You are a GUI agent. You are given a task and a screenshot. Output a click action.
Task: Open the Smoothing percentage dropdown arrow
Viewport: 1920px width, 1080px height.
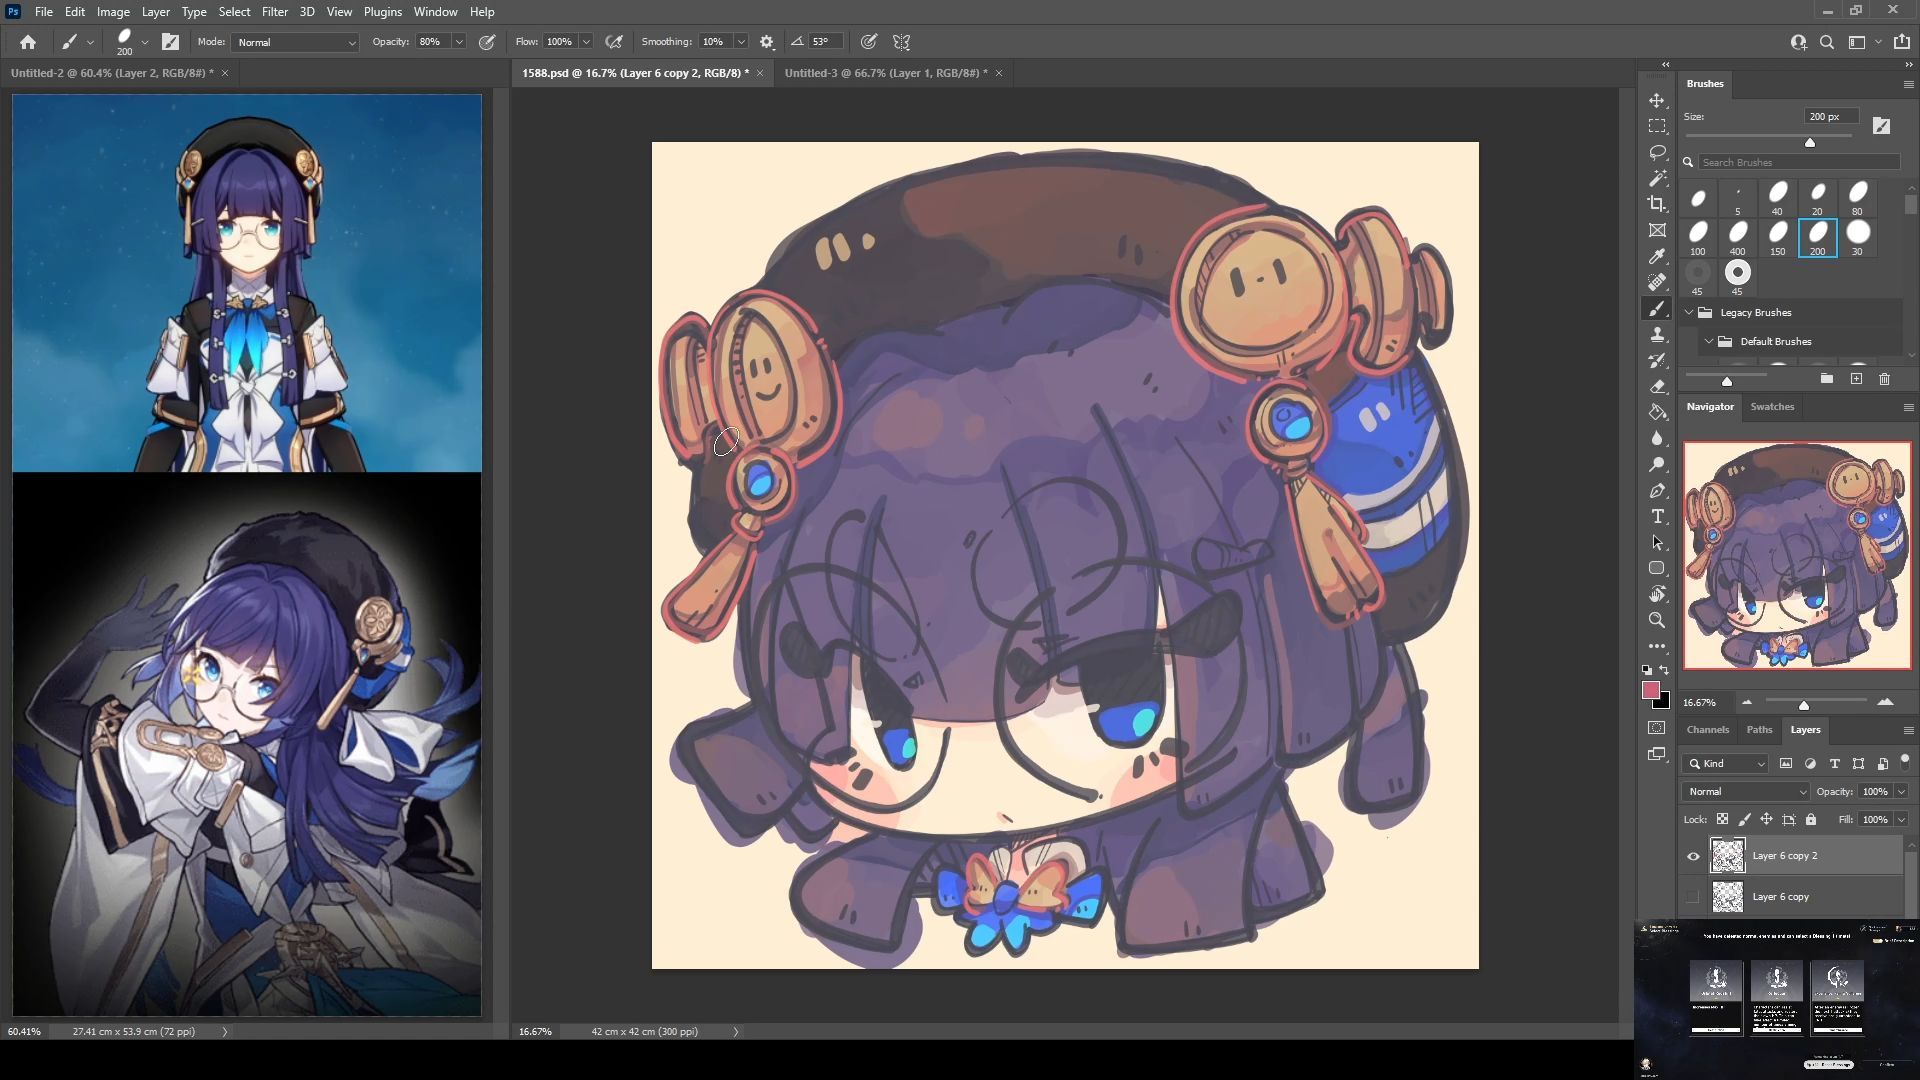741,42
